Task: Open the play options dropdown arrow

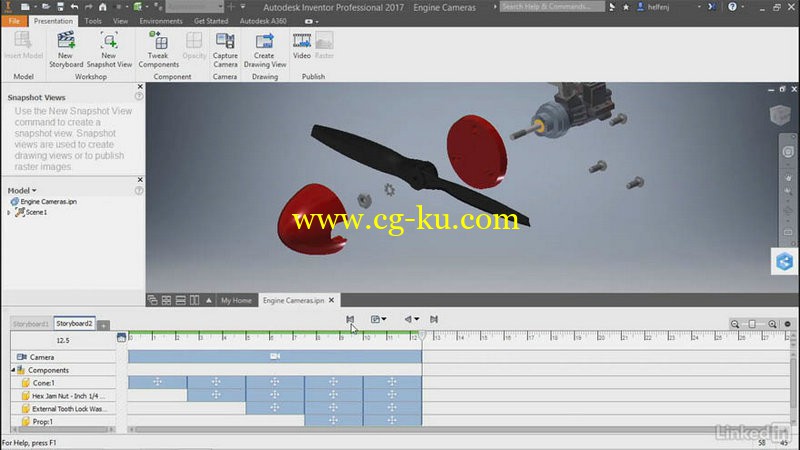Action: coord(384,319)
